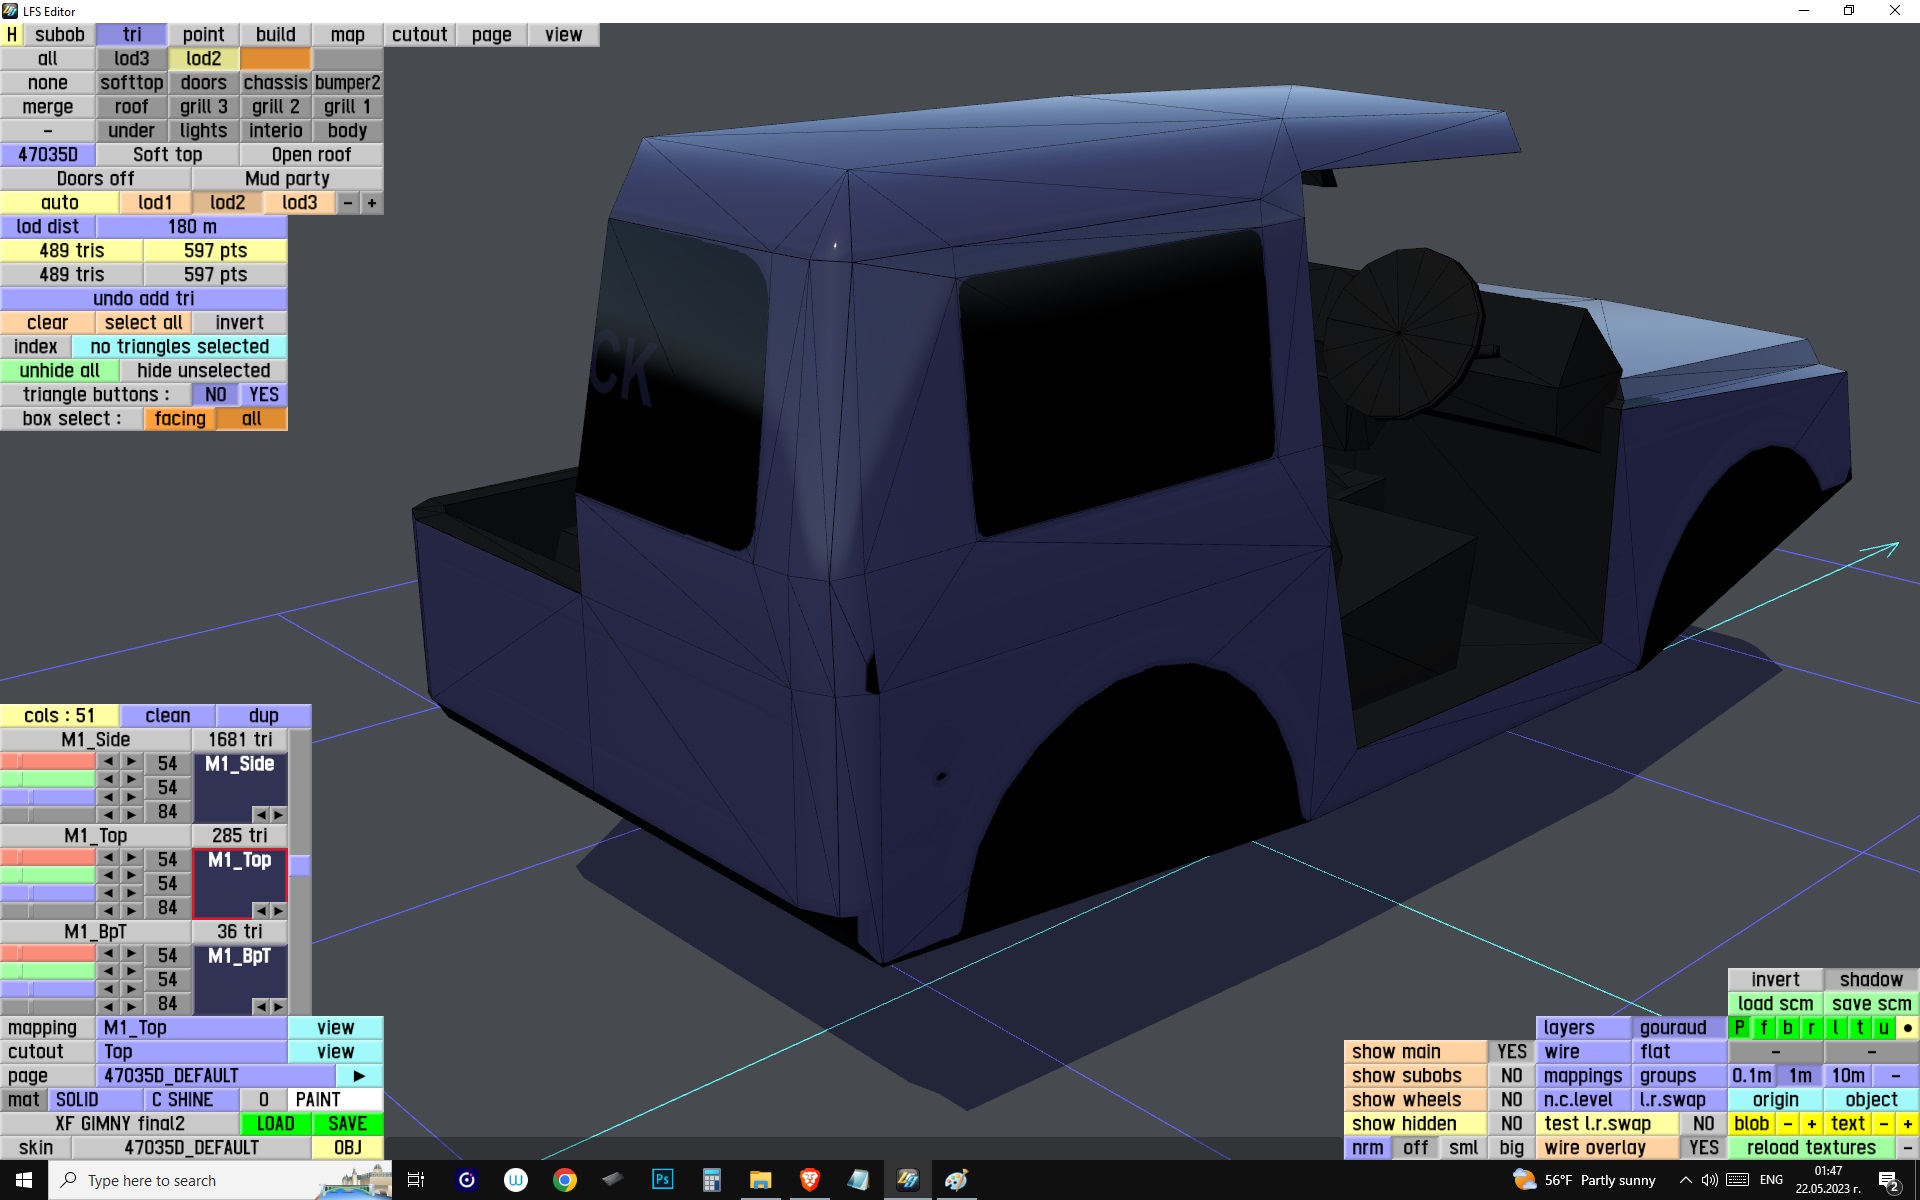Screen dimensions: 1920x1200
Task: Open the cutout Top selector field
Action: (x=192, y=1052)
